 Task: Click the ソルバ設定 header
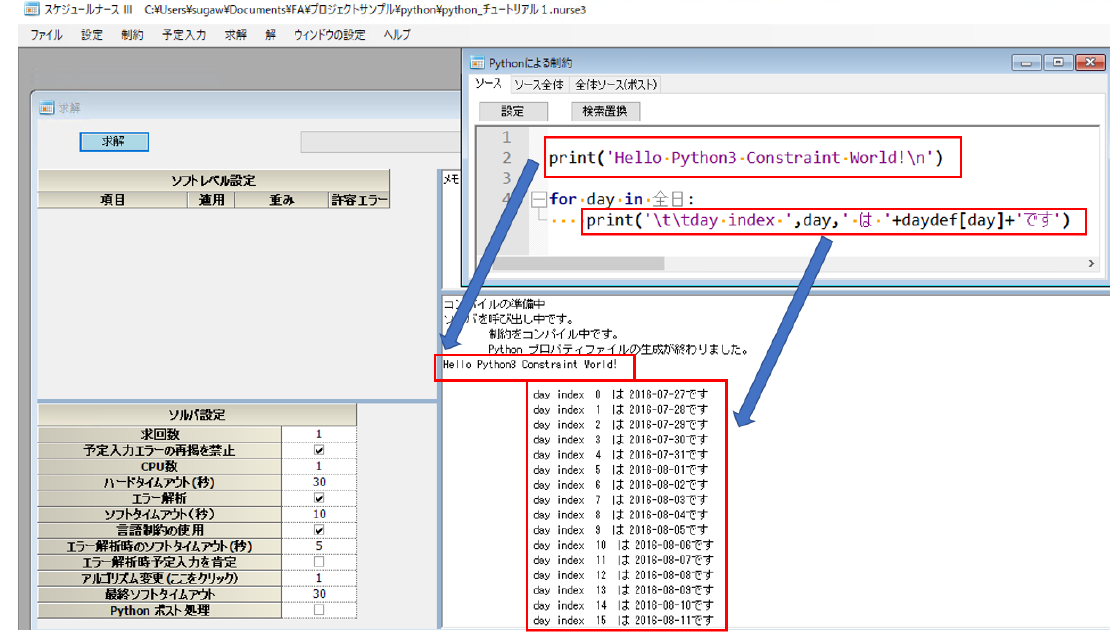click(x=198, y=415)
